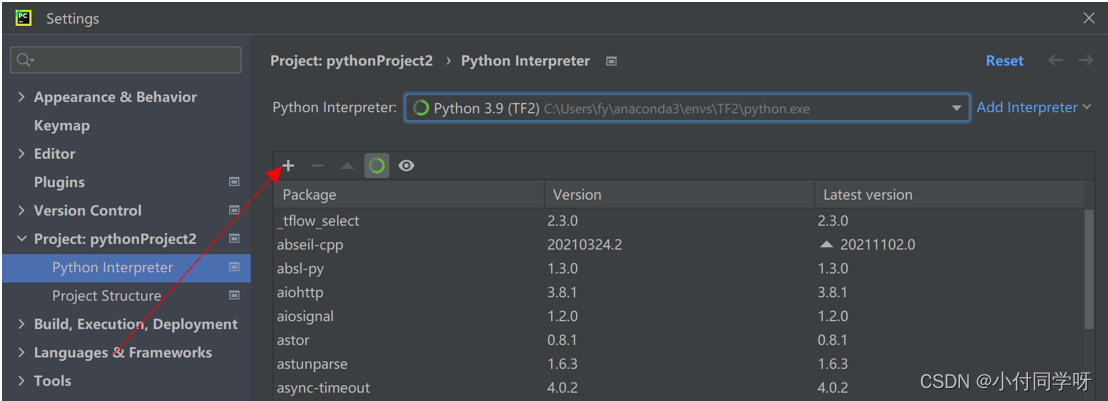Screen dimensions: 1108x401
Task: Click version 1.6.3 in the Version column
Action: [562, 364]
